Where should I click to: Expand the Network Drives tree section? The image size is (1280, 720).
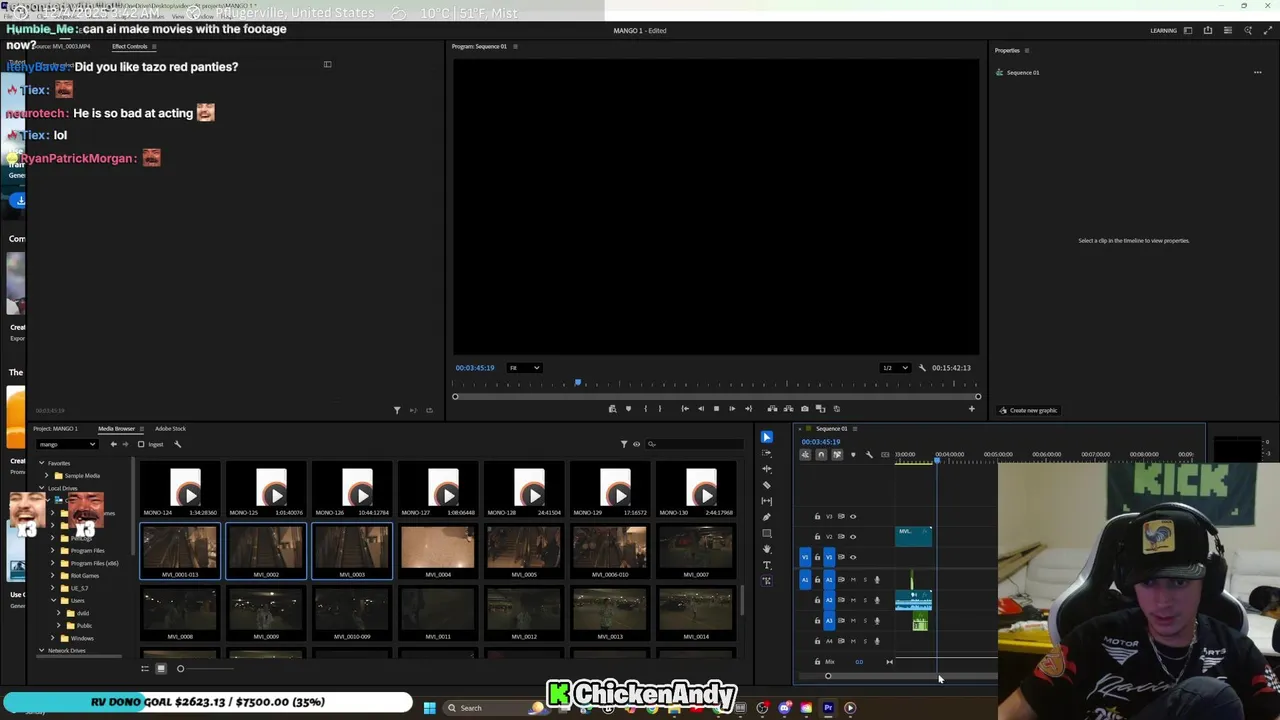click(42, 651)
